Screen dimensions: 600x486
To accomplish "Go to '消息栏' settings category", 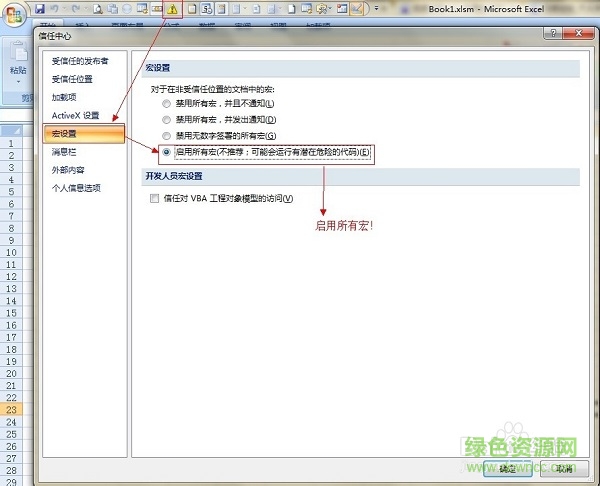I will tap(65, 151).
